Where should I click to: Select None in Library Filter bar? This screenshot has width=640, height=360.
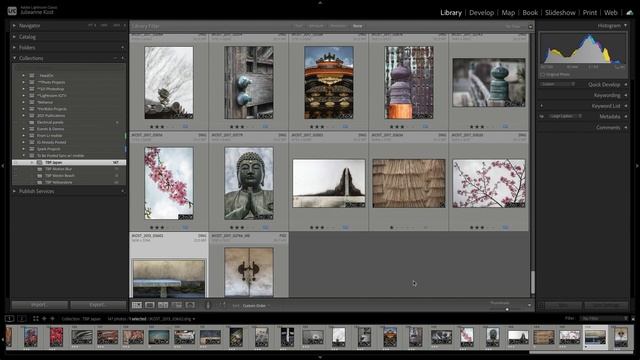(x=358, y=26)
